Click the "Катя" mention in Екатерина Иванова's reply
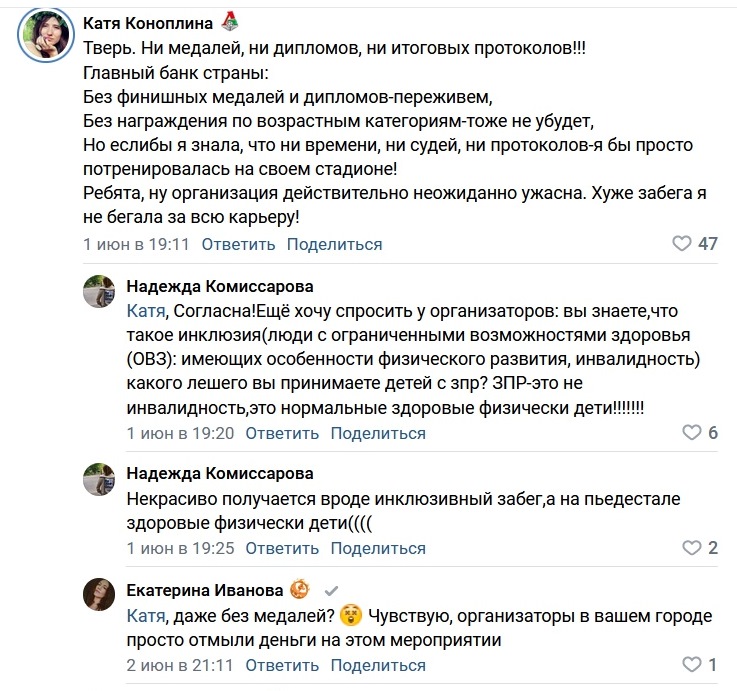Viewport: 737px width, 691px height. [146, 613]
